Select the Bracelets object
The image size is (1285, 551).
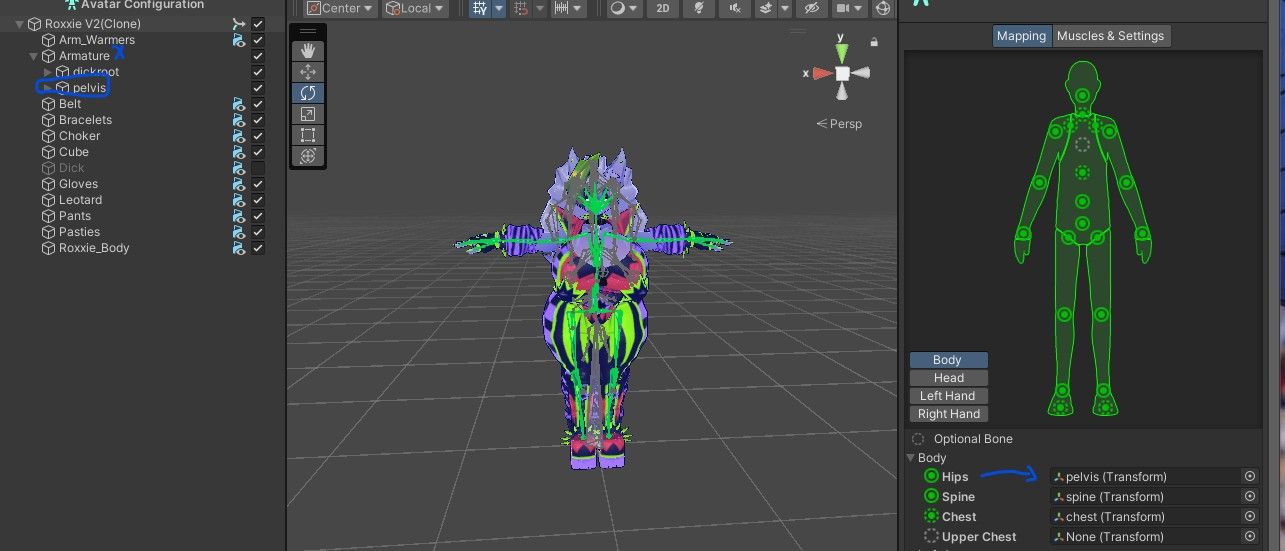[x=85, y=120]
